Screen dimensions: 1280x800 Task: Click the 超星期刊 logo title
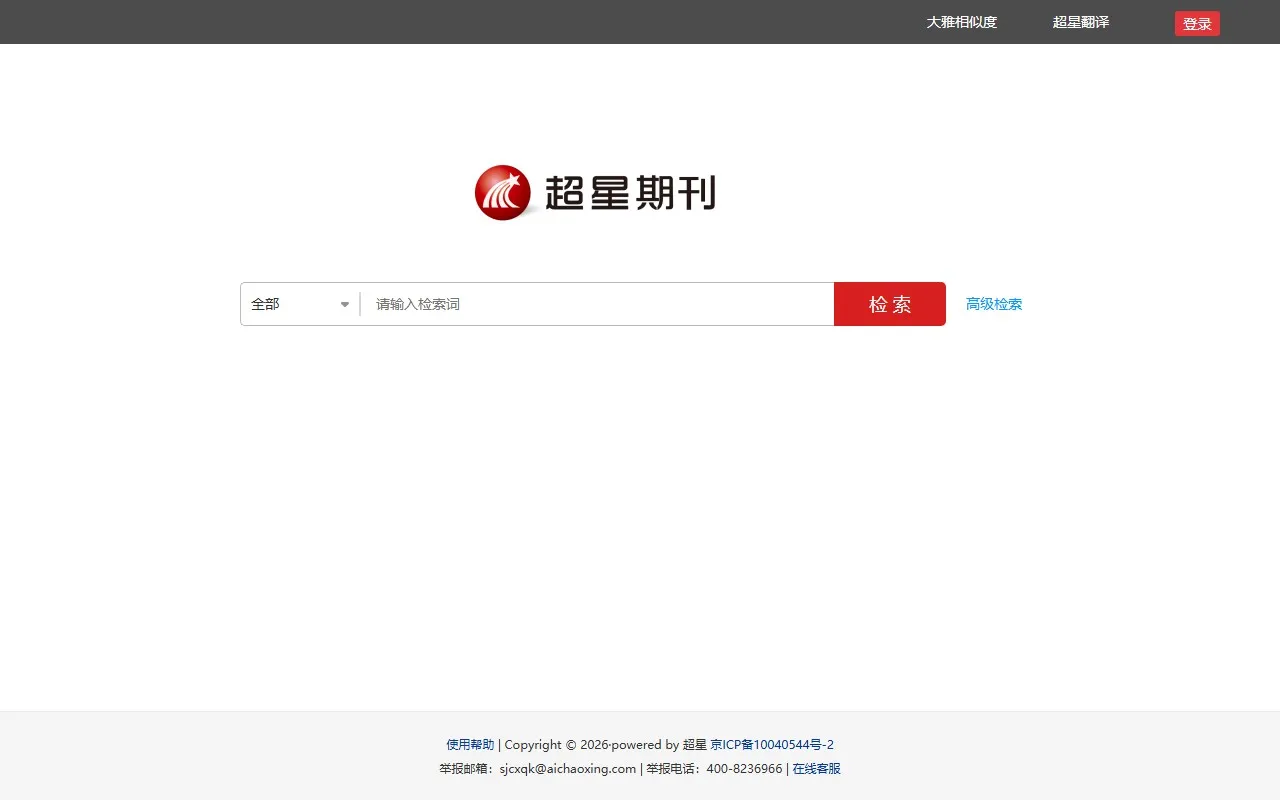click(630, 192)
